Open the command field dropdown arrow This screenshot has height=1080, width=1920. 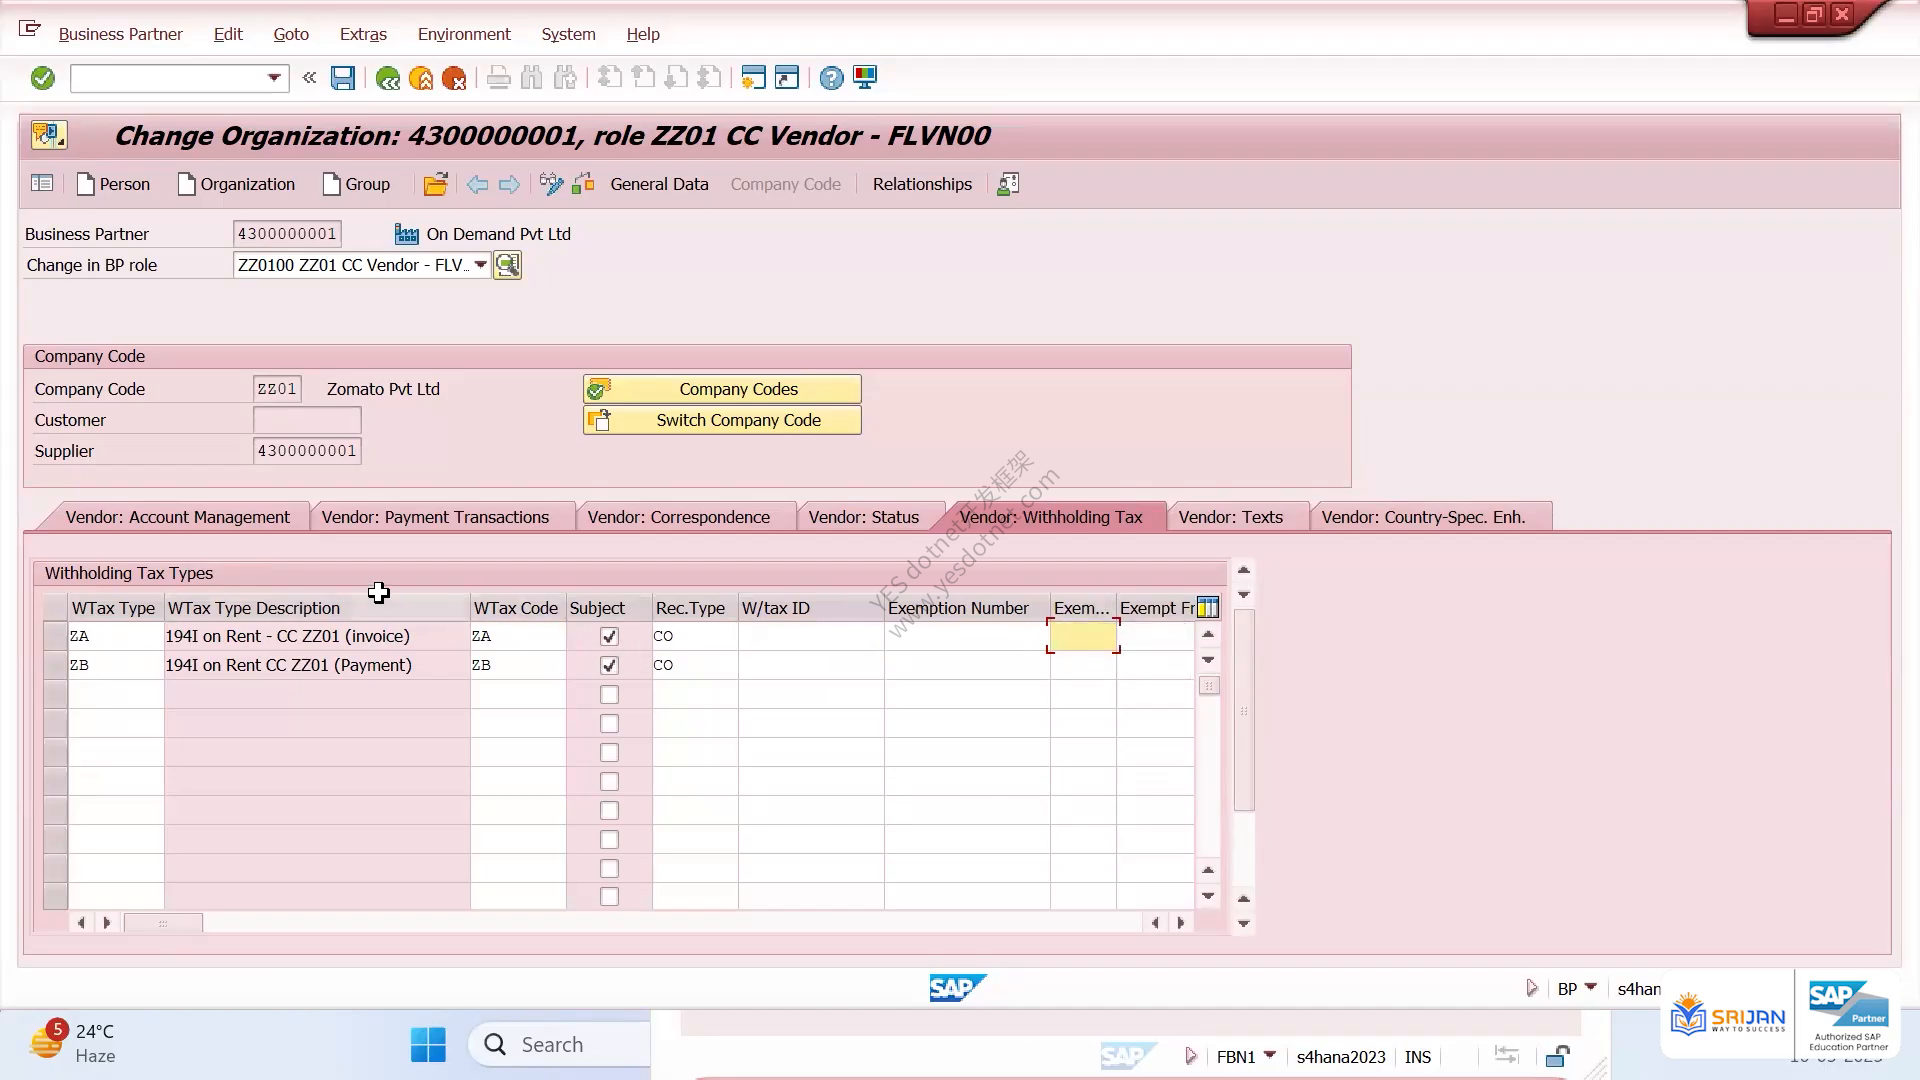coord(274,78)
